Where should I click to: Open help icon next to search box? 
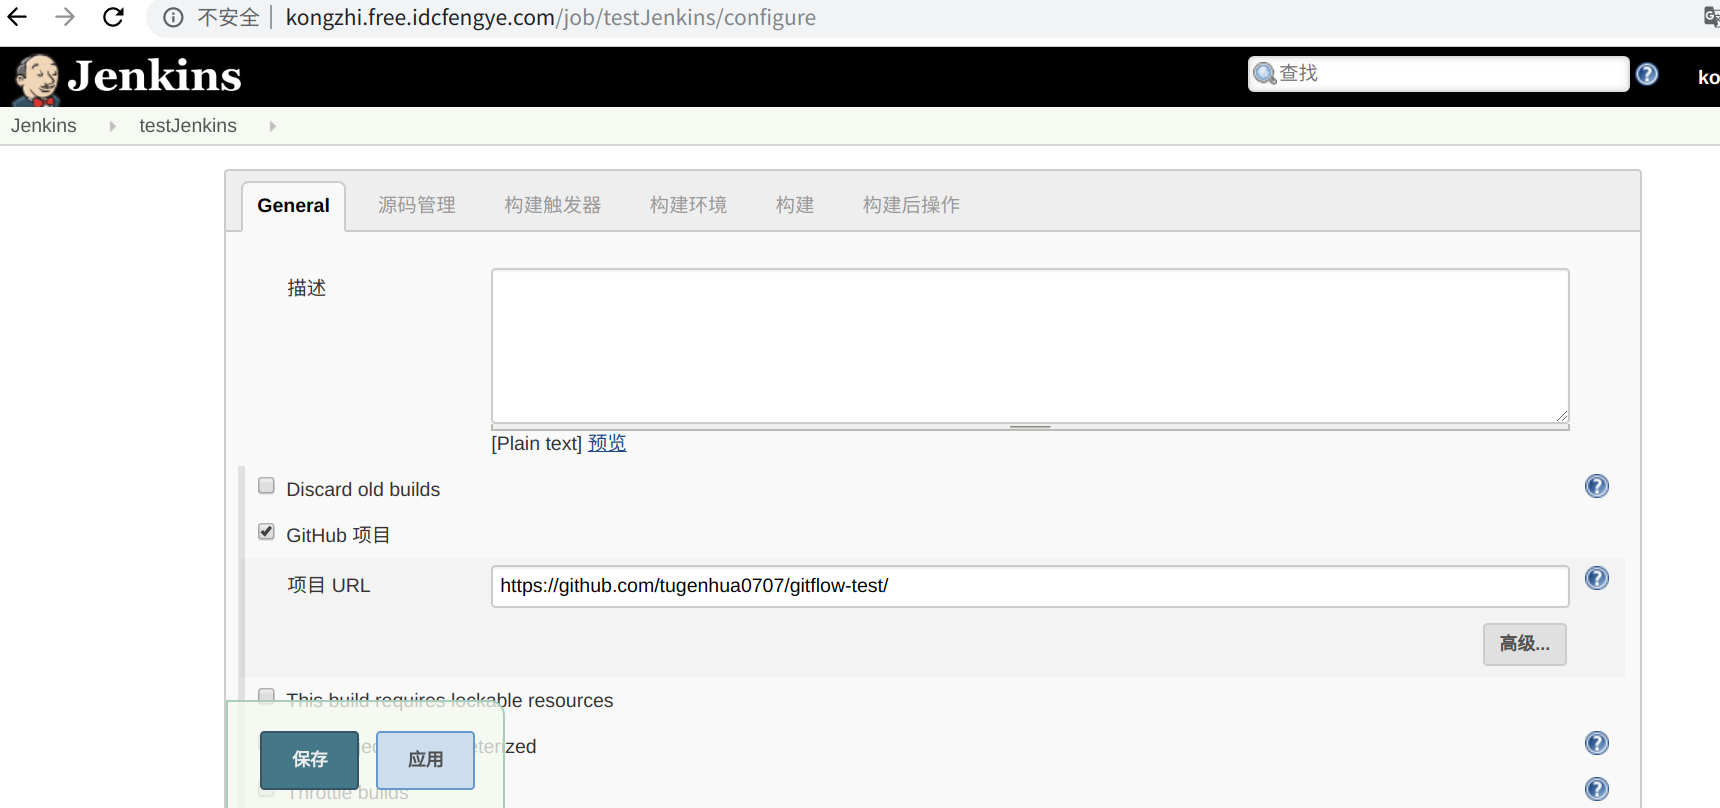coord(1647,74)
